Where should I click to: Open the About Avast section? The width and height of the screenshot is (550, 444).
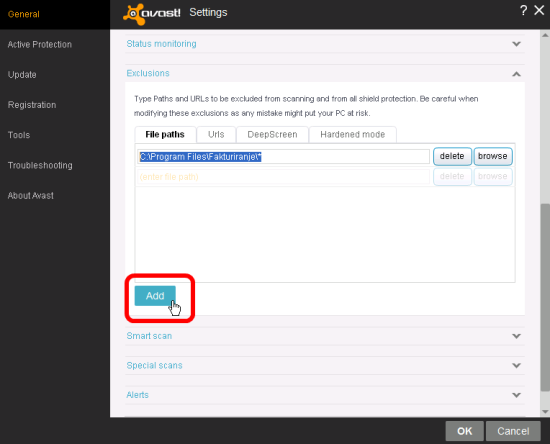[31, 196]
